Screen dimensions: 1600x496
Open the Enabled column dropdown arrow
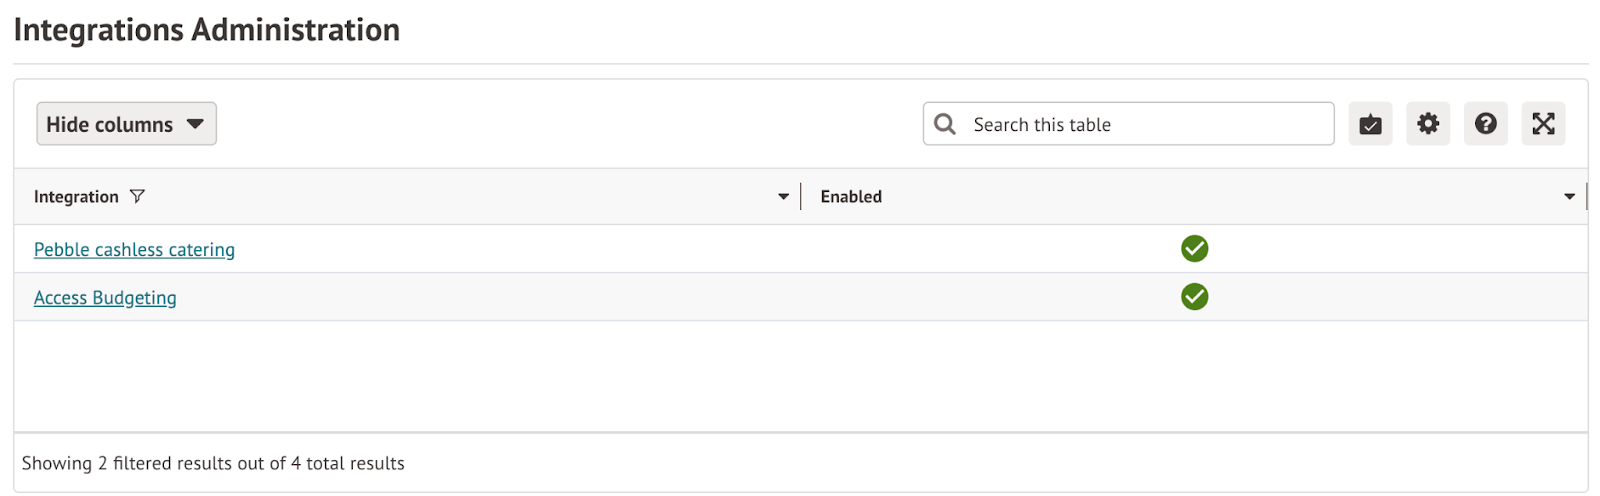pyautogui.click(x=1569, y=197)
